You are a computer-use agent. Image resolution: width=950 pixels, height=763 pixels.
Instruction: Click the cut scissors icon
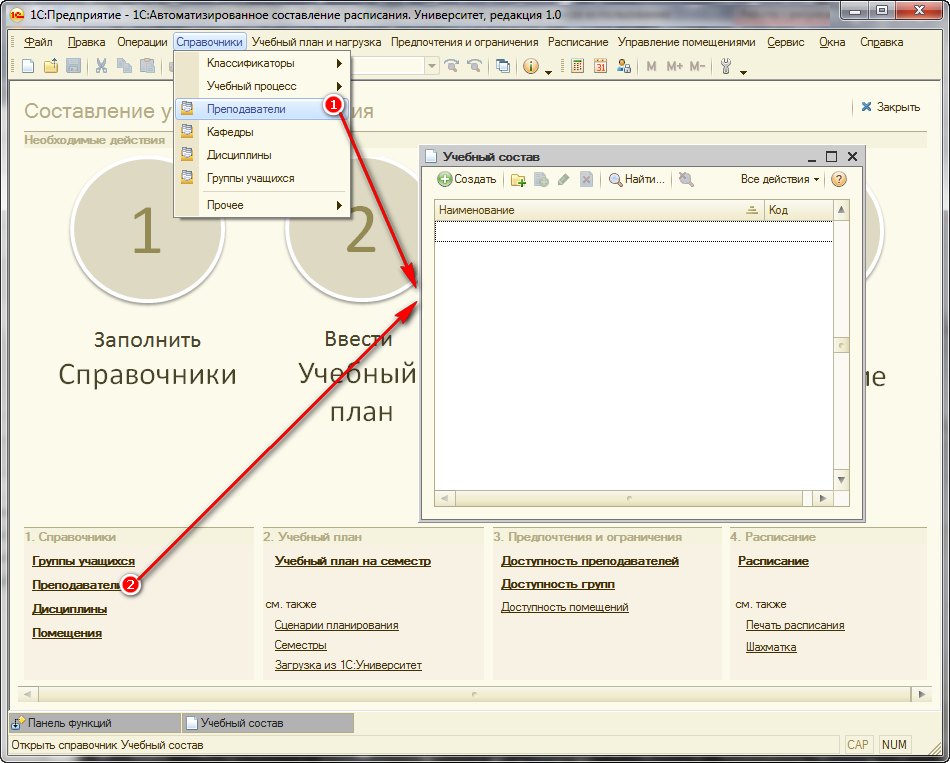pyautogui.click(x=101, y=66)
